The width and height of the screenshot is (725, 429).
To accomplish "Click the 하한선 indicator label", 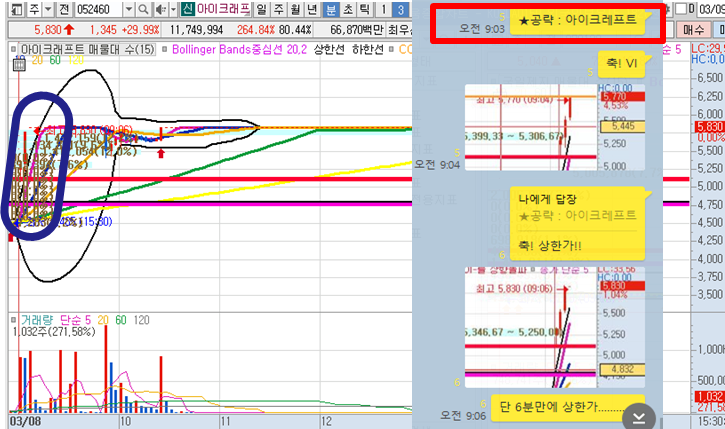I will tap(368, 49).
